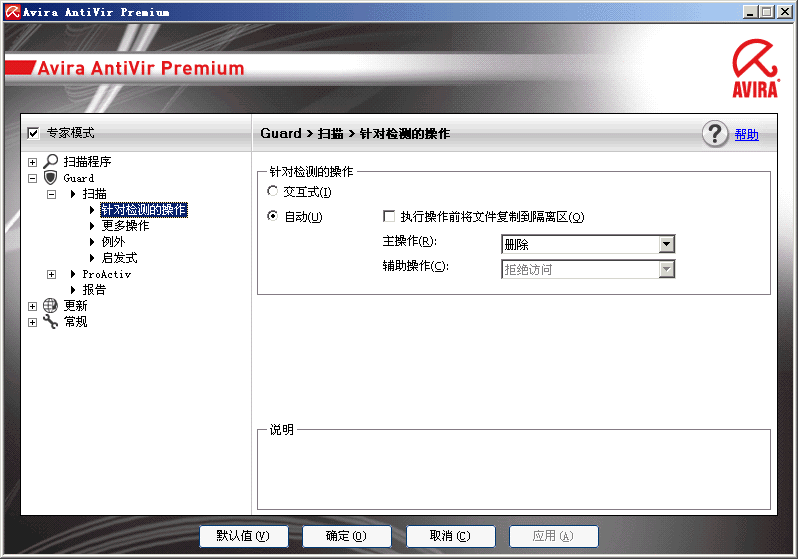Click the magnifier icon beside 扫描程序
Screen dimensions: 798x559
50,161
